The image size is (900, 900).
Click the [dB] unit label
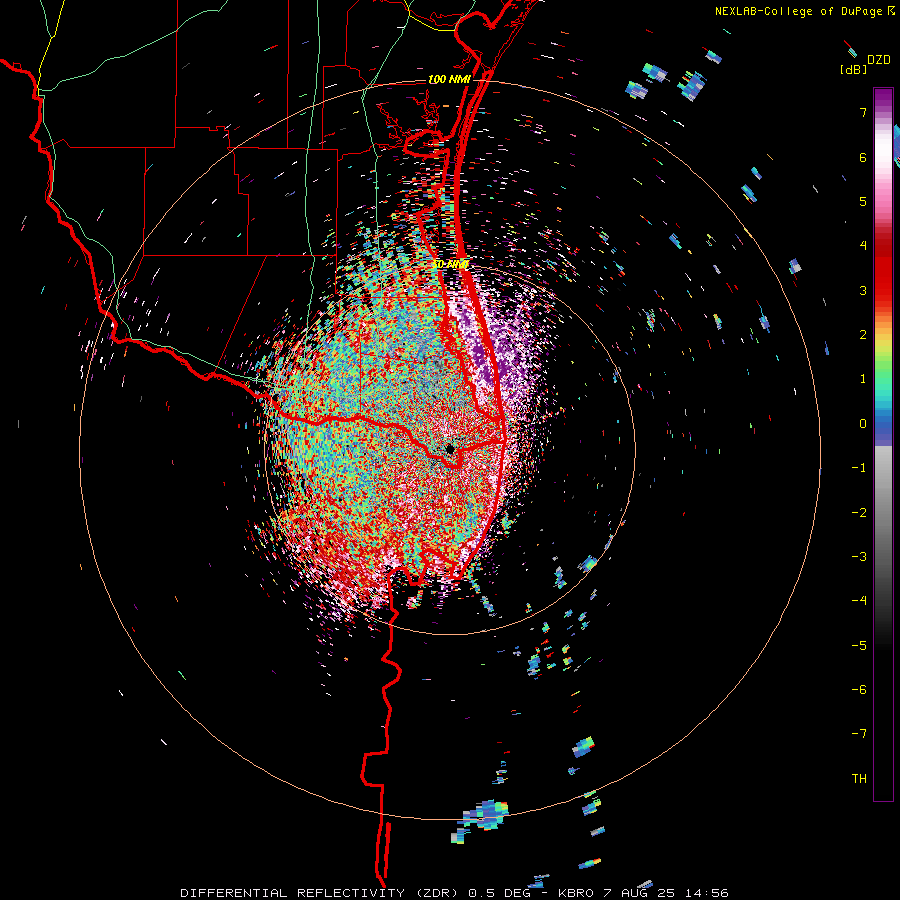853,69
